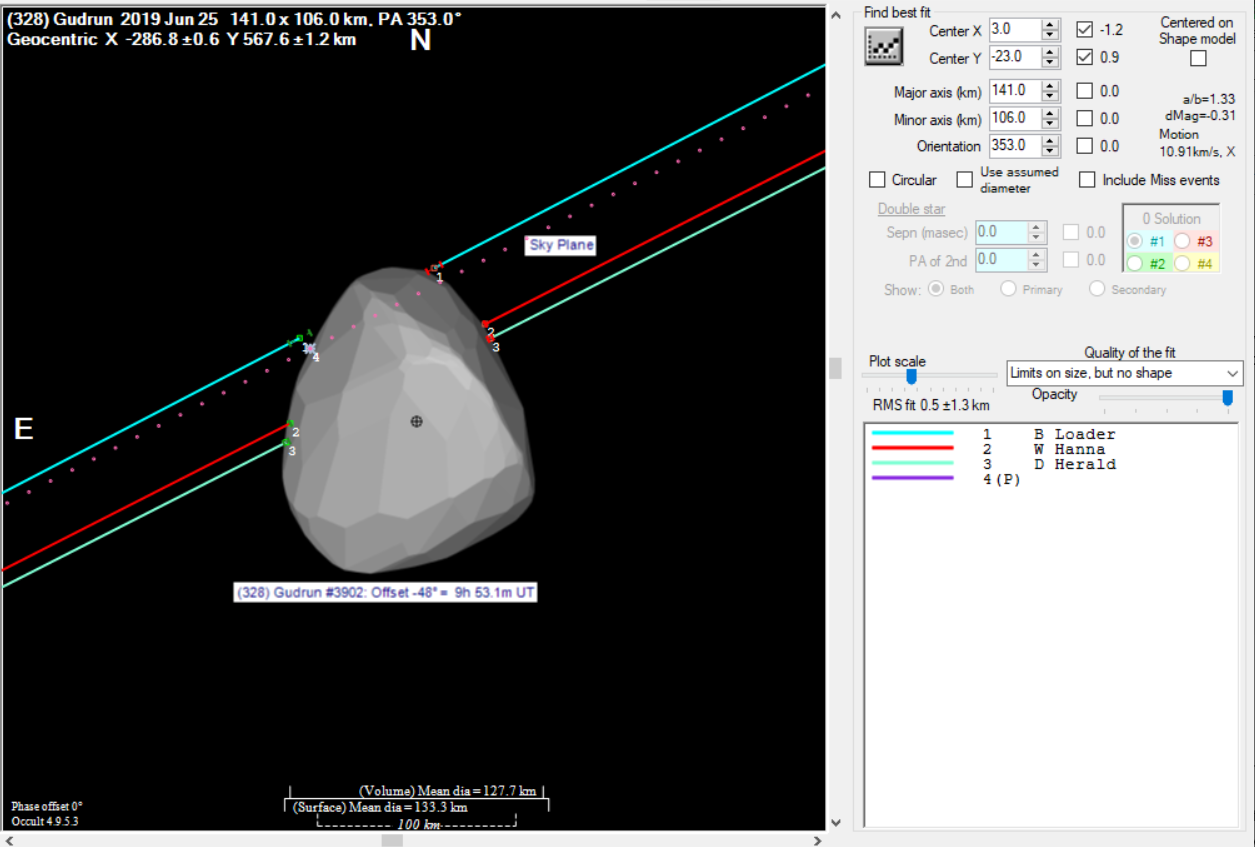This screenshot has height=847, width=1255.
Task: Enable the Circular checkbox
Action: pos(877,180)
